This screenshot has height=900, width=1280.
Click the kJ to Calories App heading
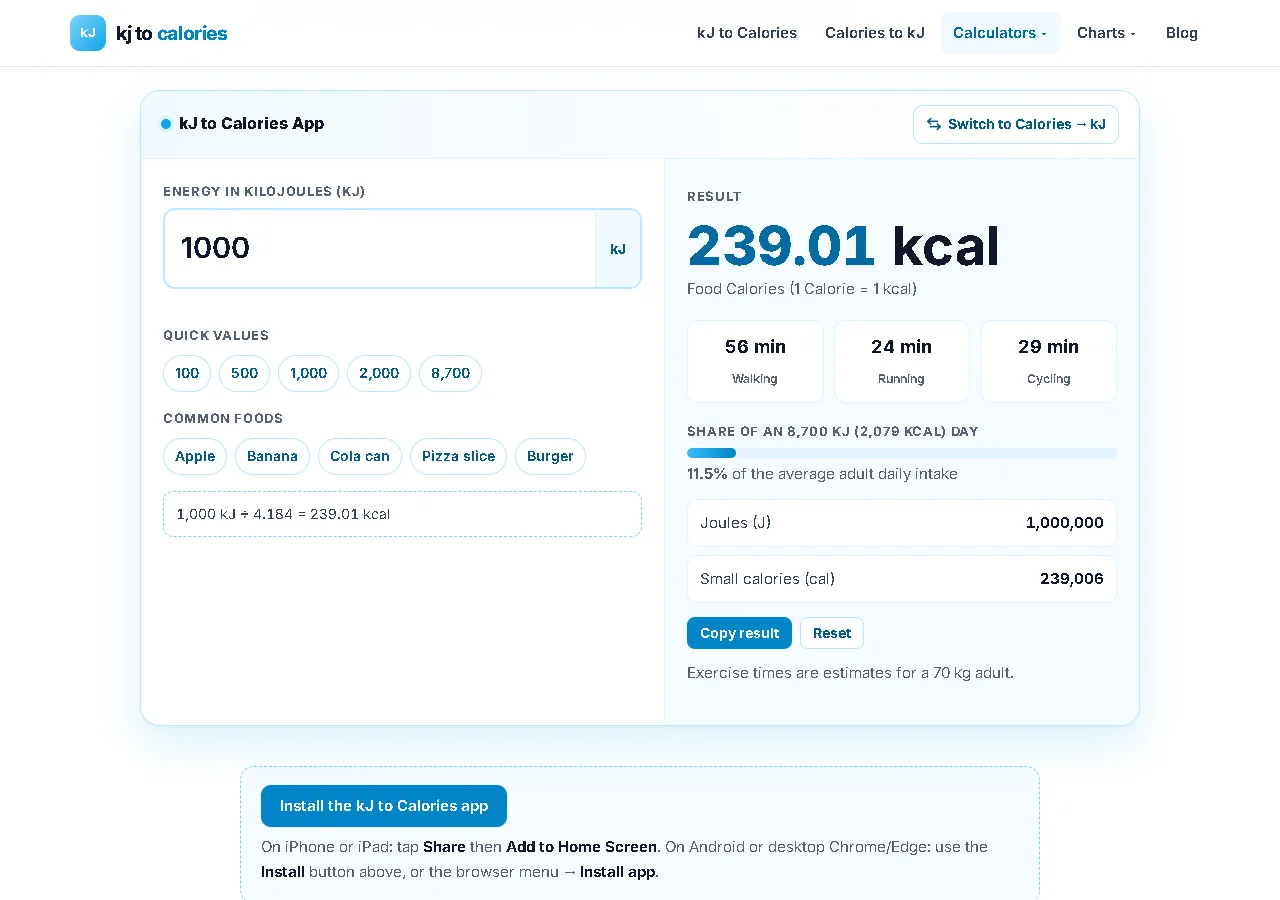click(x=252, y=124)
